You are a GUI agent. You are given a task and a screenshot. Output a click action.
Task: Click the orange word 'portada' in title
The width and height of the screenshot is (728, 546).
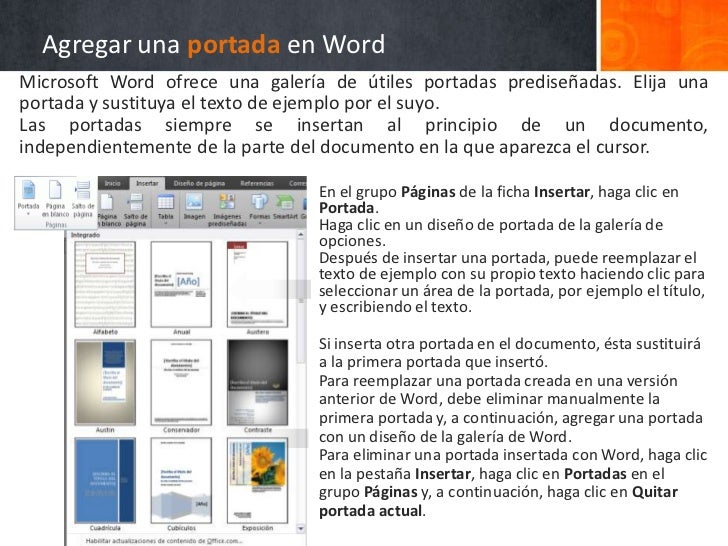pos(234,45)
